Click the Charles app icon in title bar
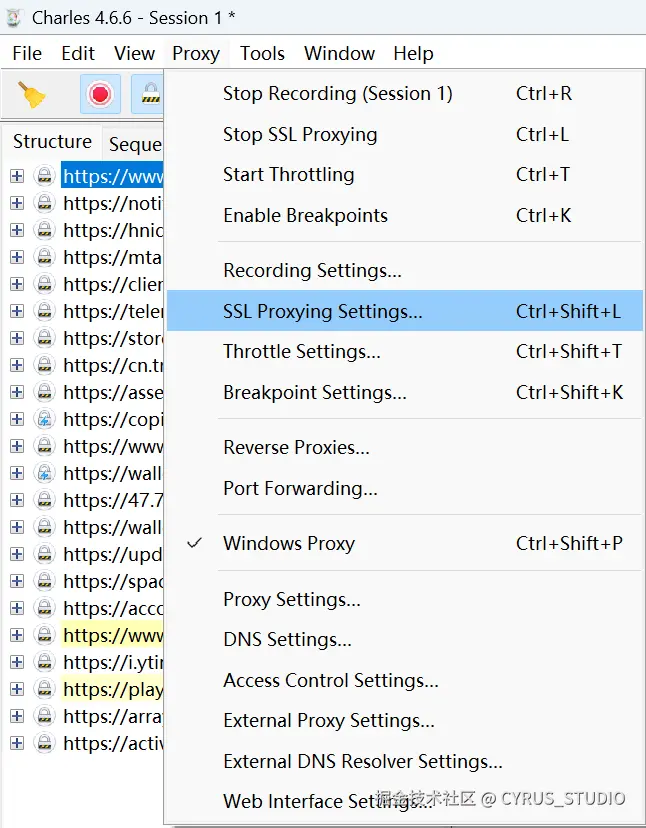 (14, 17)
